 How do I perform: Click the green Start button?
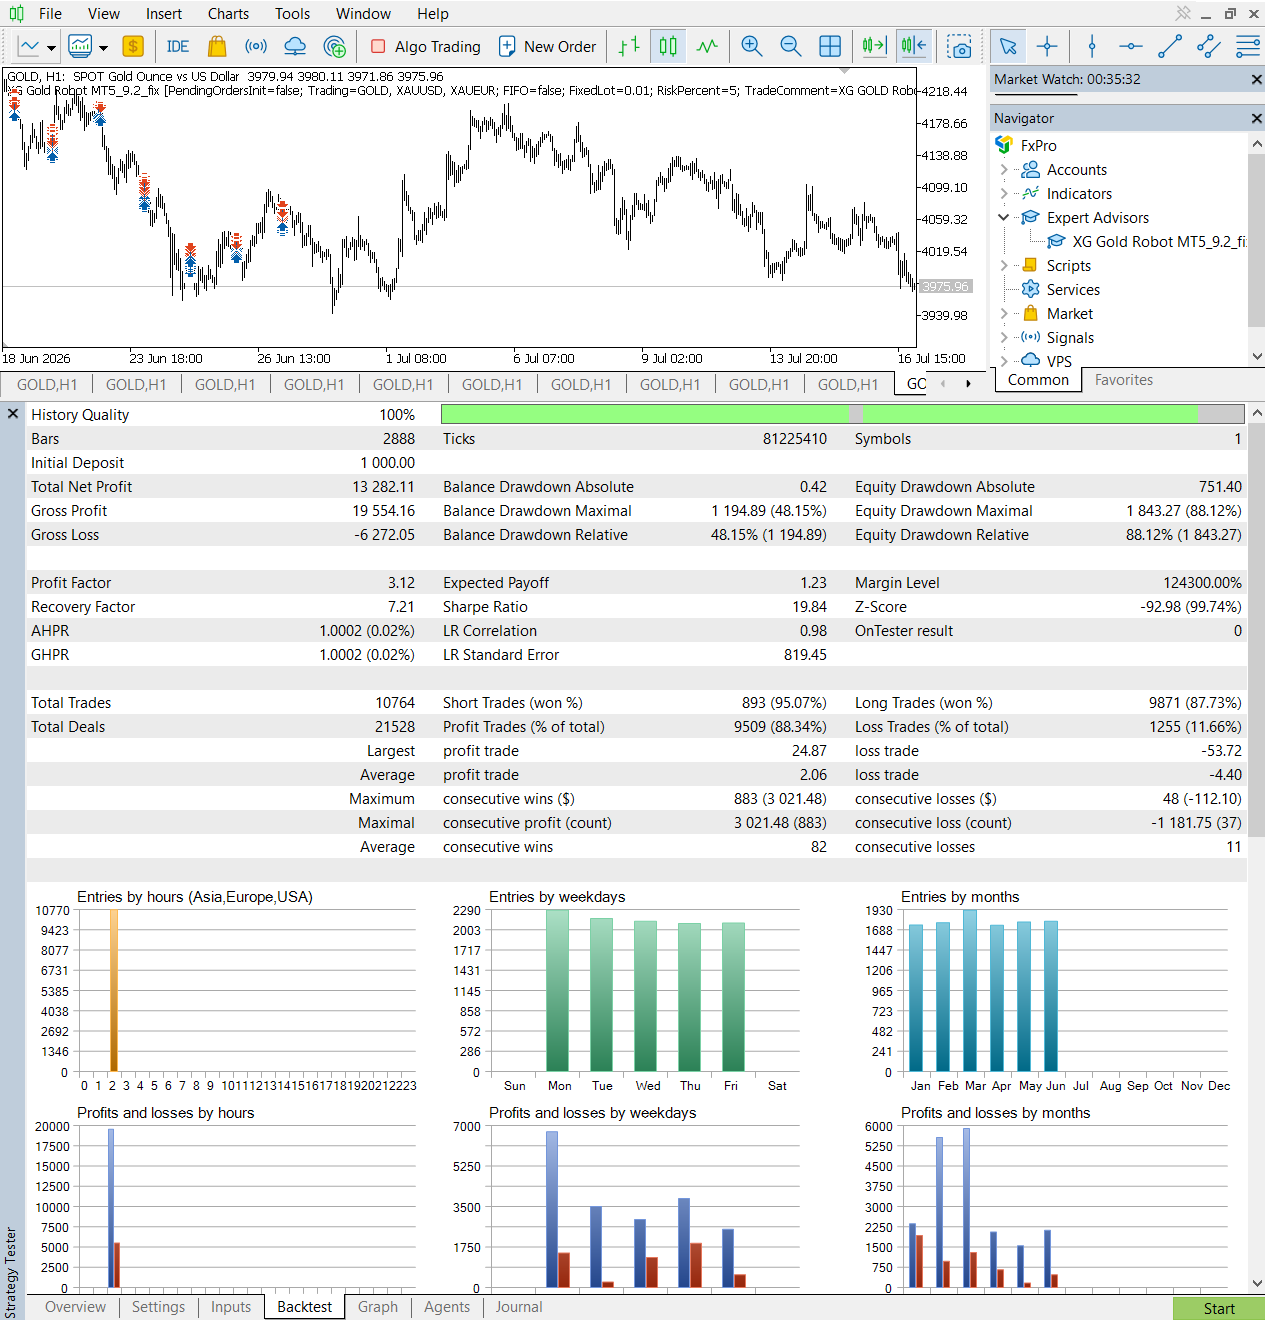[x=1219, y=1308]
